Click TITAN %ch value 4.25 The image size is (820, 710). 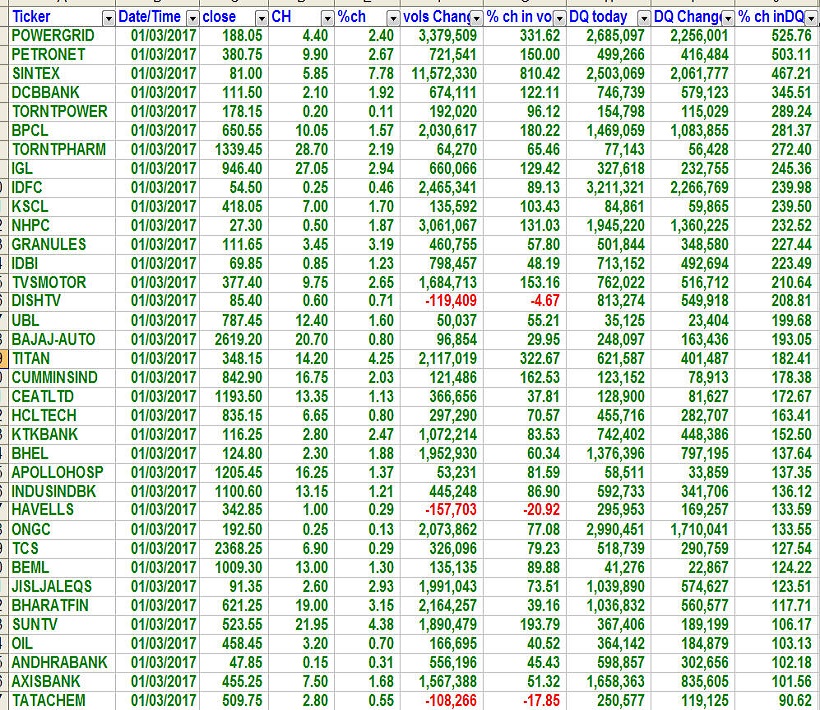click(368, 359)
